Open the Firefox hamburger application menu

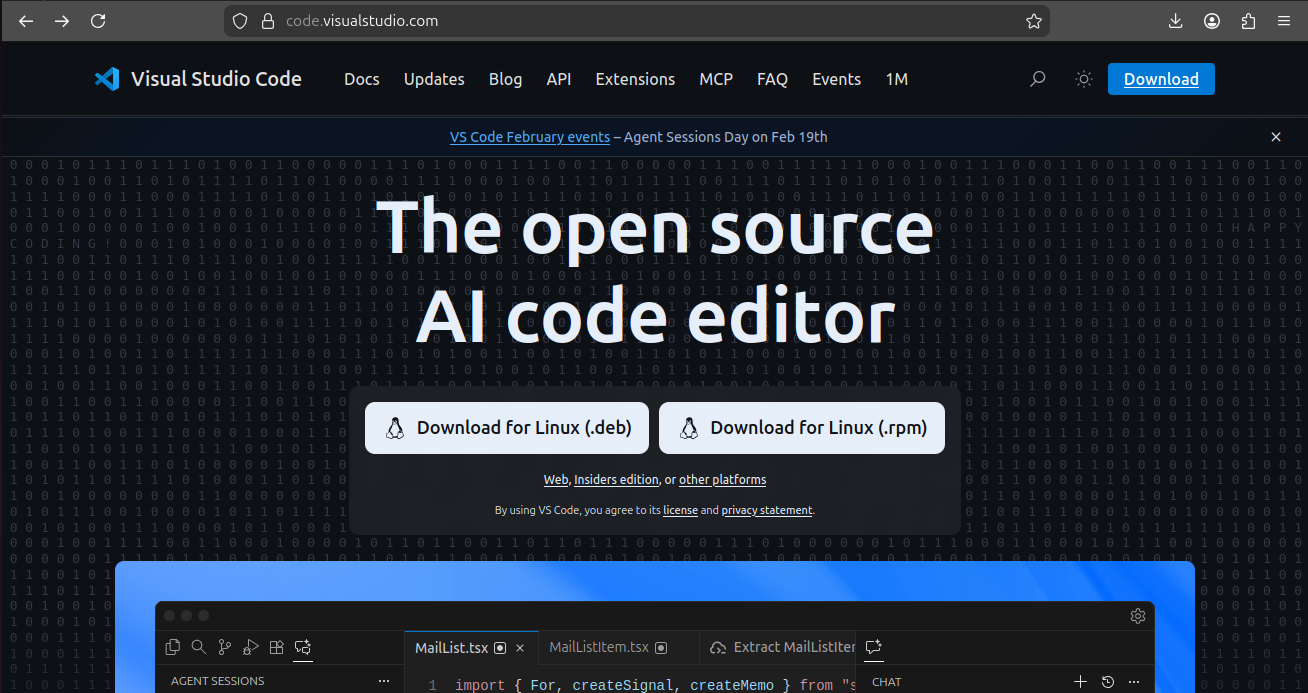[x=1284, y=21]
